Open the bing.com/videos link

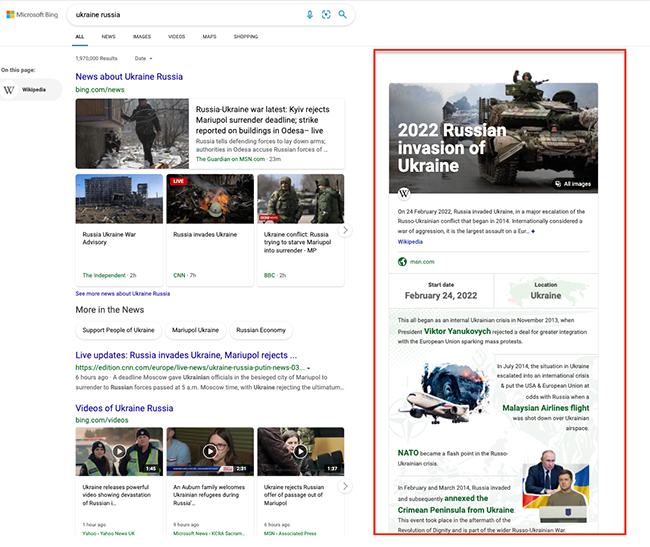[x=102, y=420]
